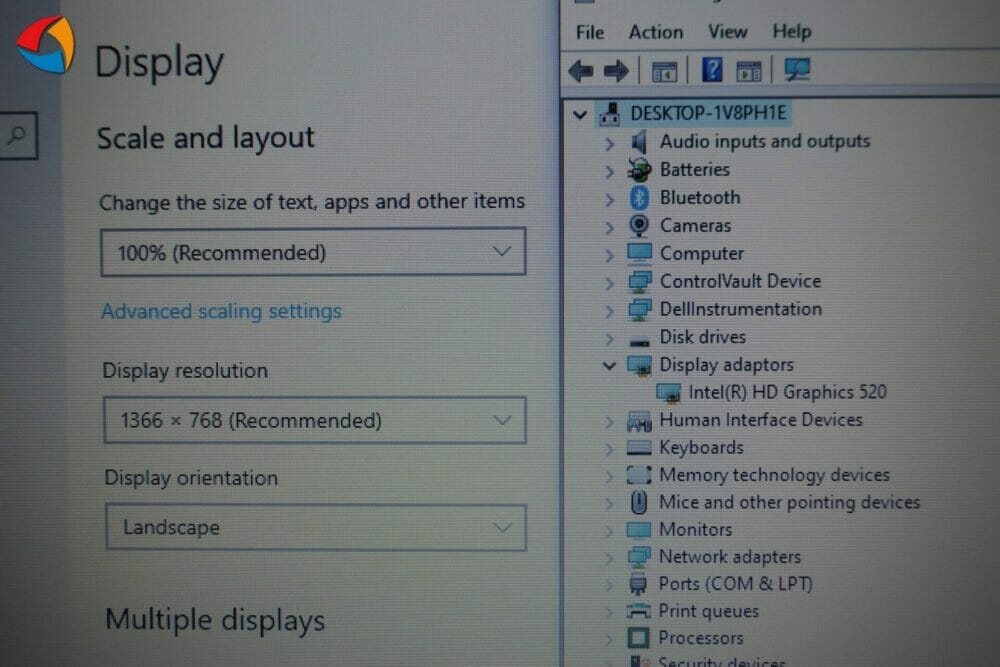Expand the Network adapters node

(x=609, y=558)
